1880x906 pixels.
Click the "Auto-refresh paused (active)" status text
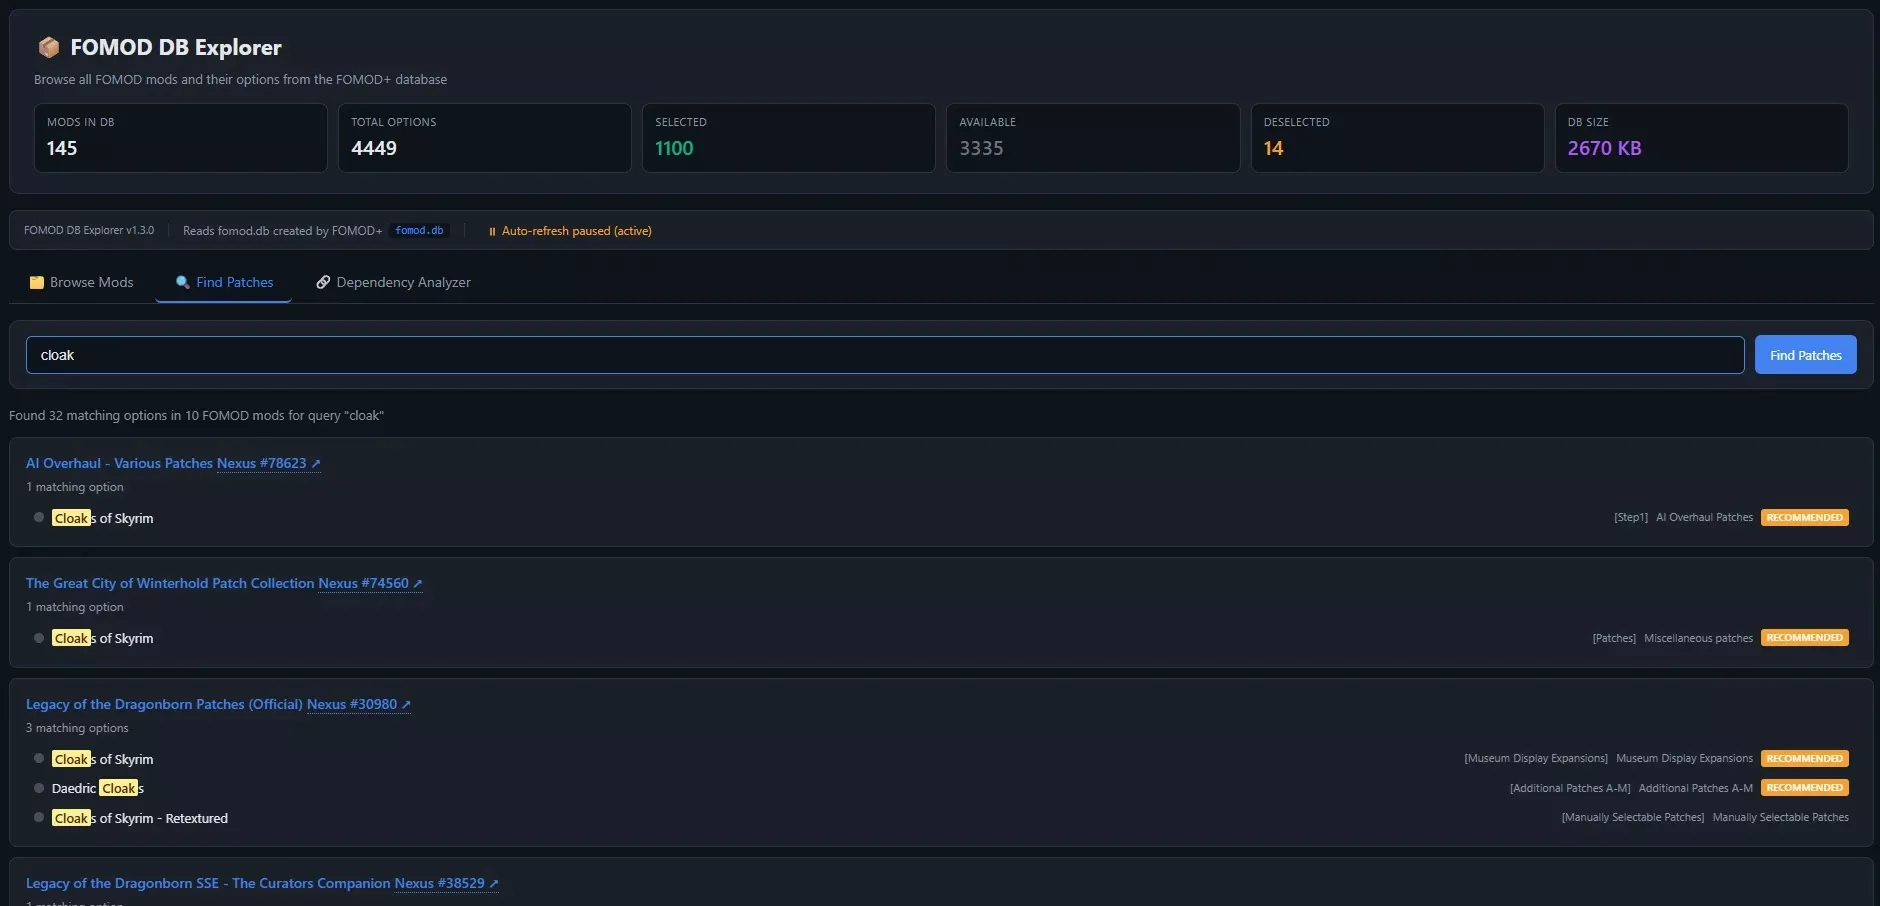576,231
